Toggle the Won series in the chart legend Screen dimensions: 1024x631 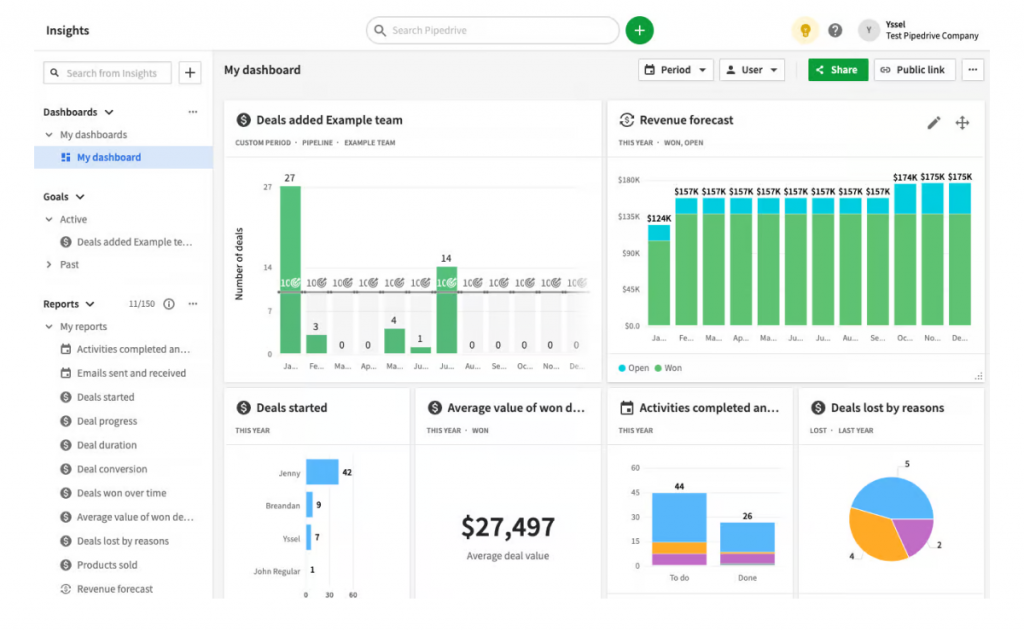667,368
